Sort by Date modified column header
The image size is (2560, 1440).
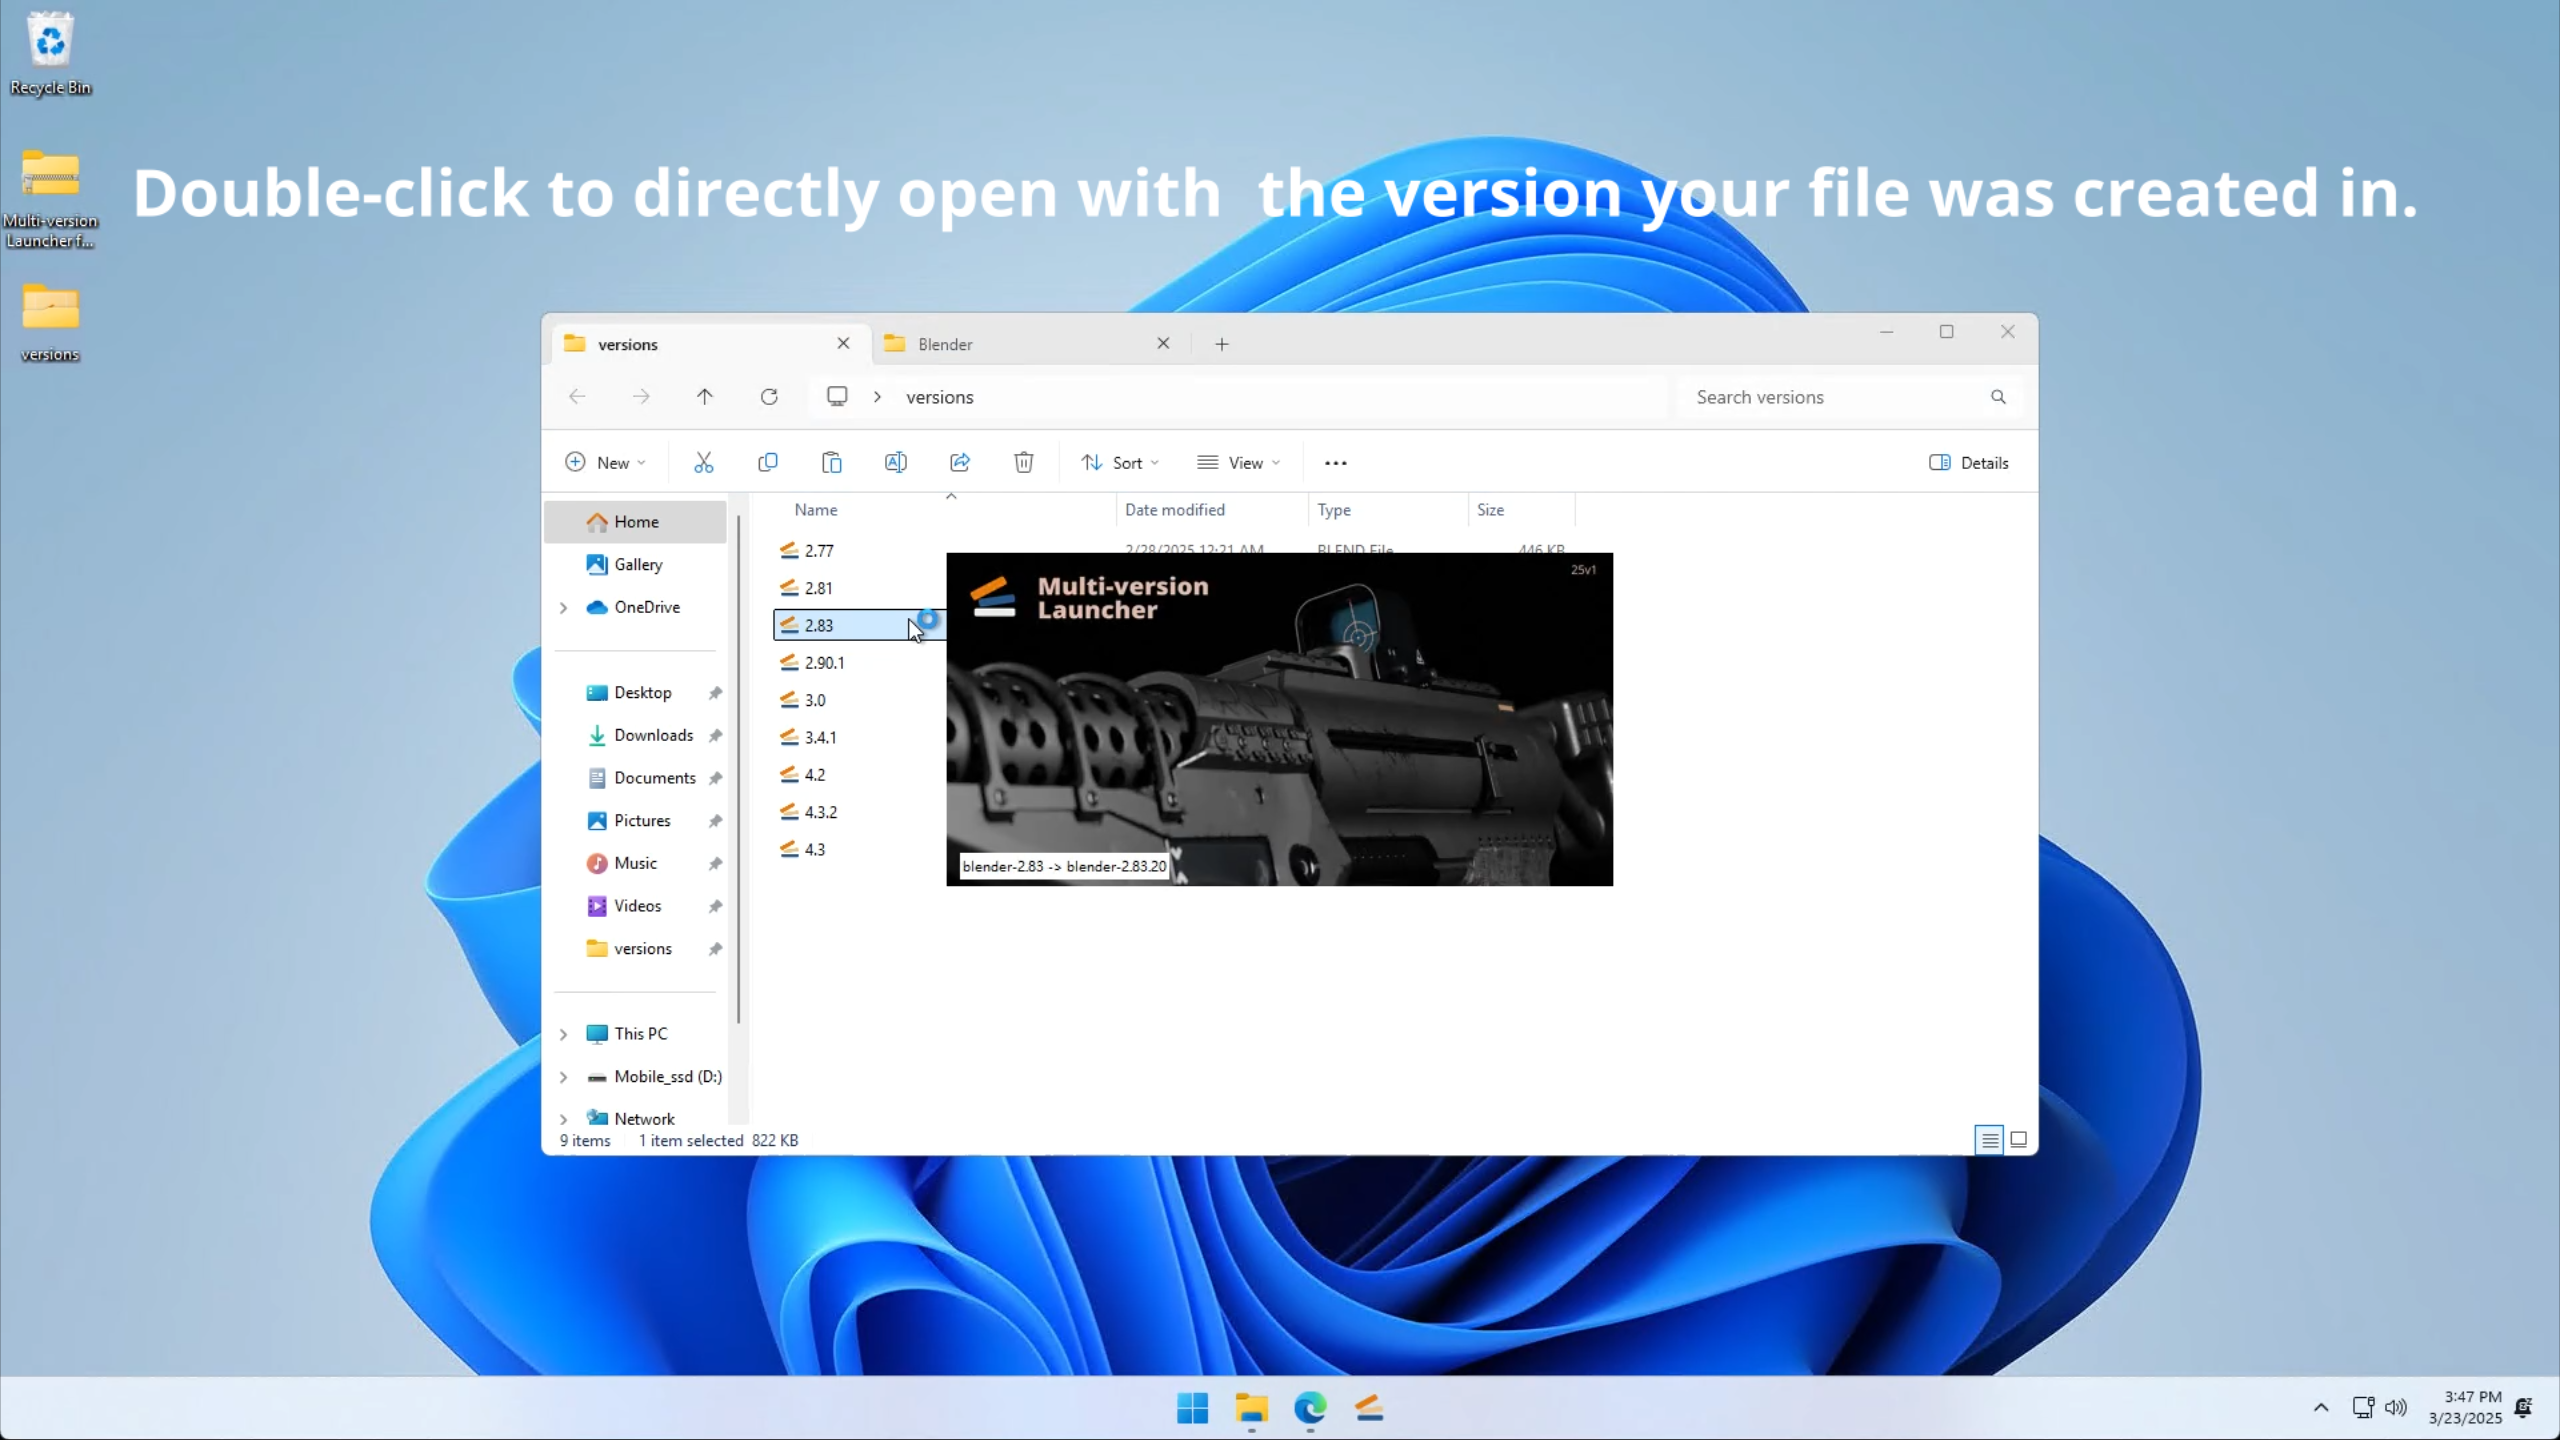[1211, 510]
